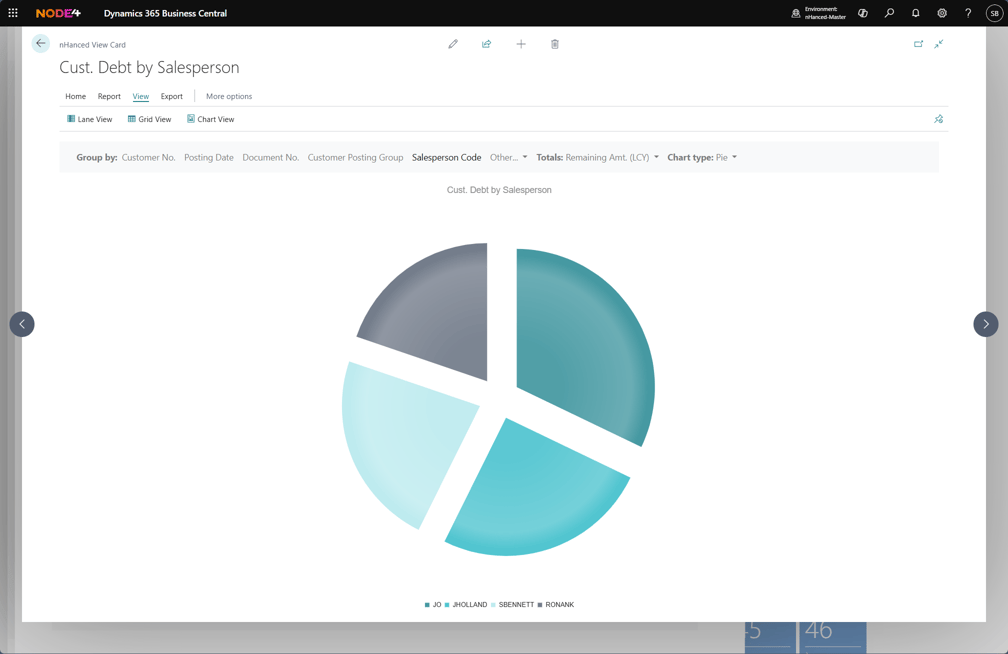
Task: Open settings gear
Action: point(942,13)
